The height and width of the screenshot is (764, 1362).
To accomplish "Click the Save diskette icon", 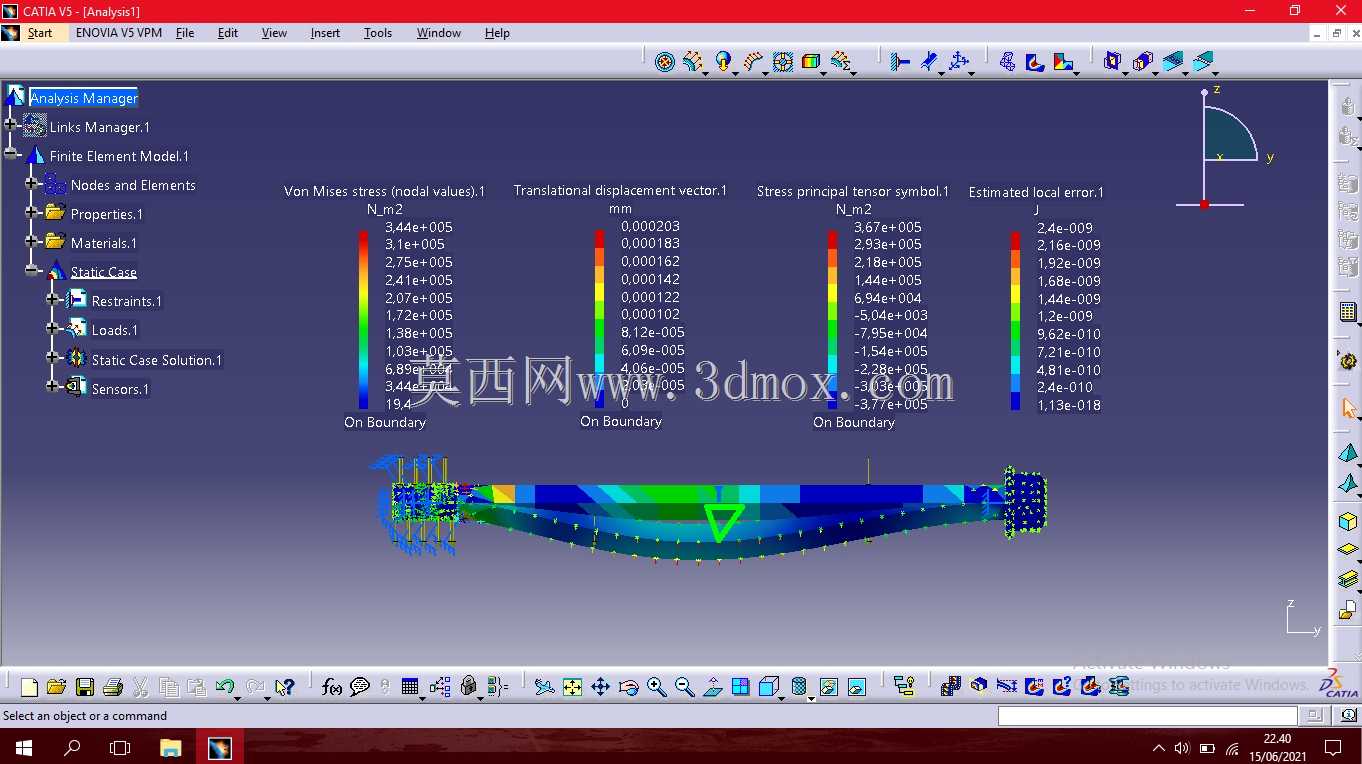I will click(85, 687).
